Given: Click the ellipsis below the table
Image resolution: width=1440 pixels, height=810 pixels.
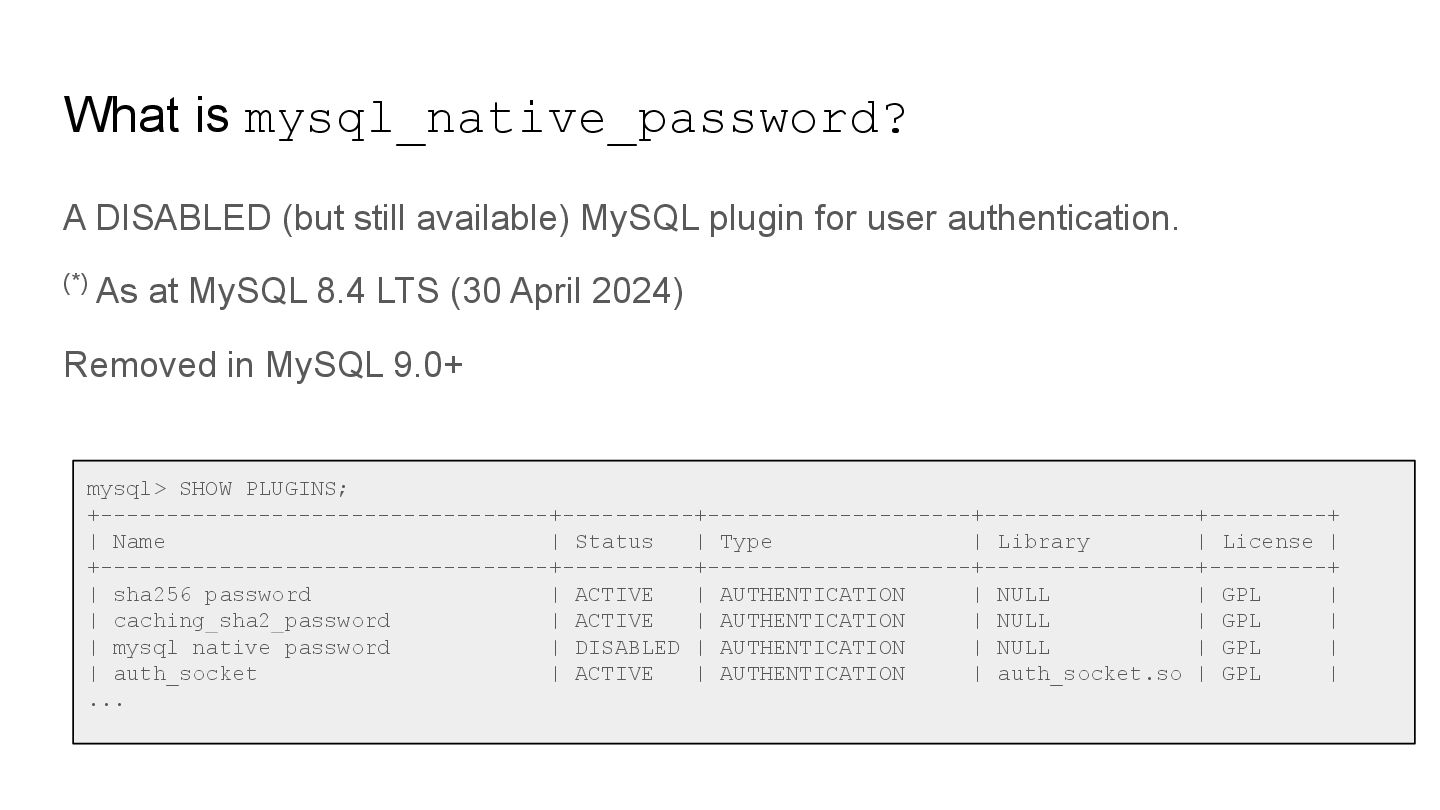Looking at the screenshot, I should [x=106, y=703].
